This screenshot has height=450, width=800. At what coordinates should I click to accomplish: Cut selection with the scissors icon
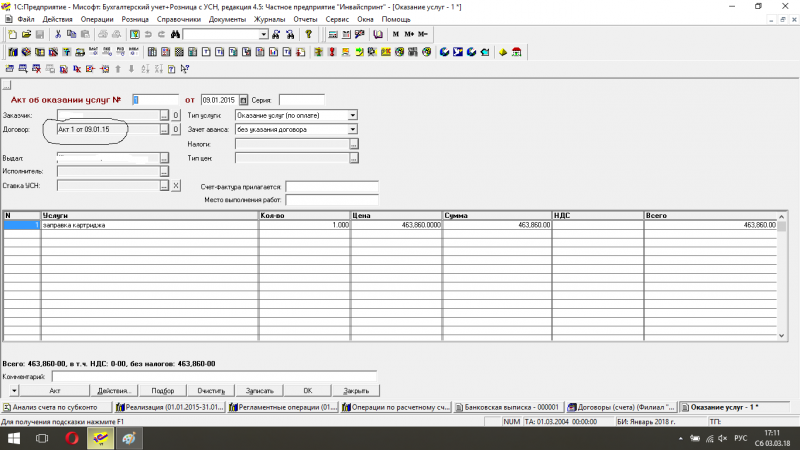(58, 34)
